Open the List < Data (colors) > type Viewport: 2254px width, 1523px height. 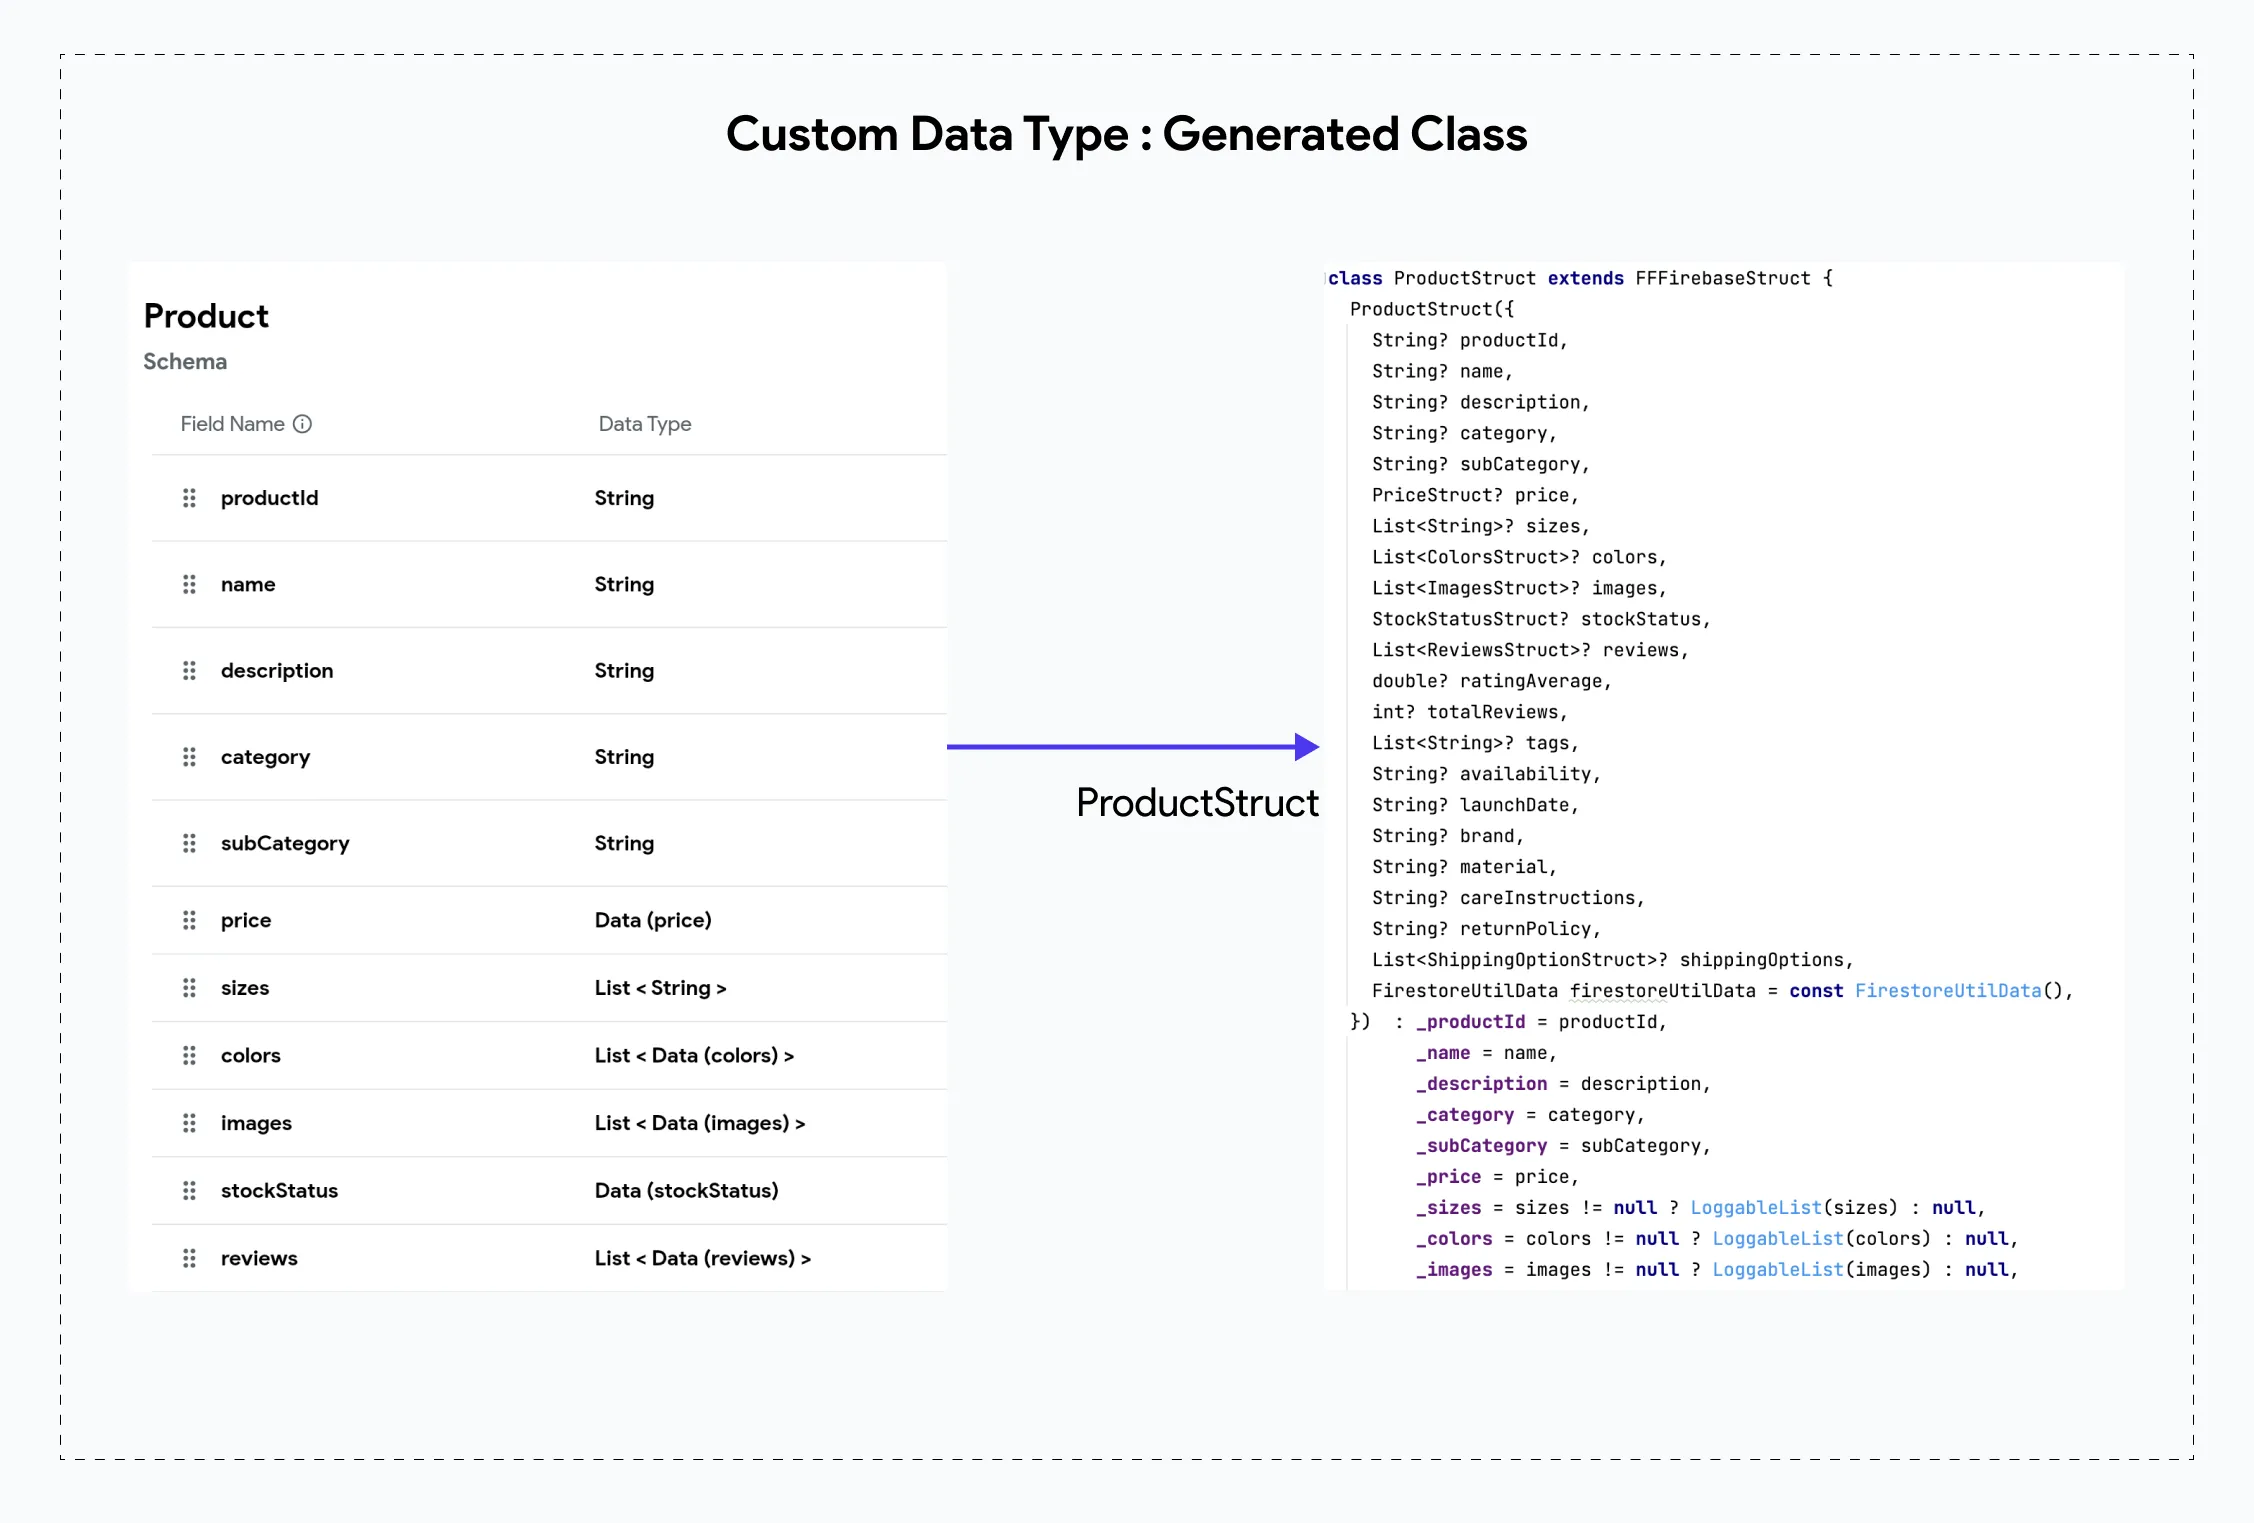(694, 1056)
